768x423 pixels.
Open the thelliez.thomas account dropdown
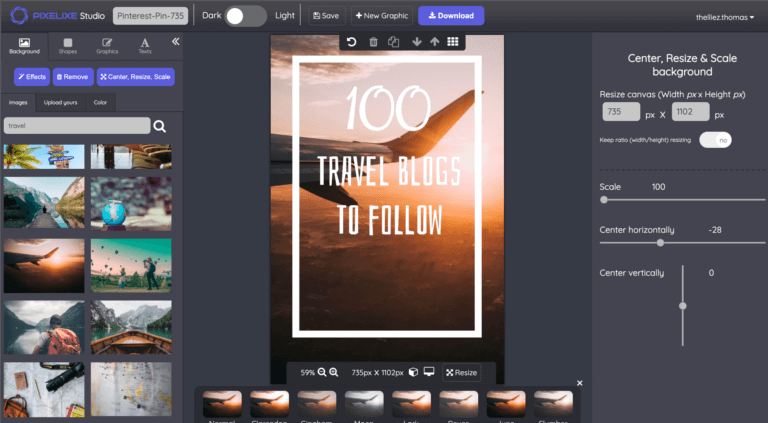(x=725, y=17)
